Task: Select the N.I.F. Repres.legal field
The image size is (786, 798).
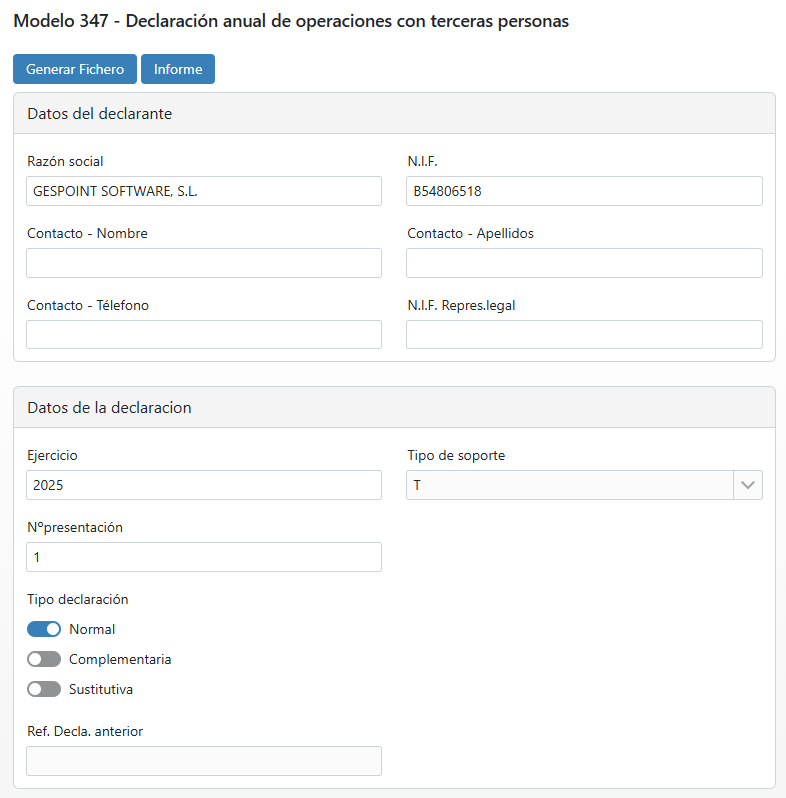Action: 584,334
